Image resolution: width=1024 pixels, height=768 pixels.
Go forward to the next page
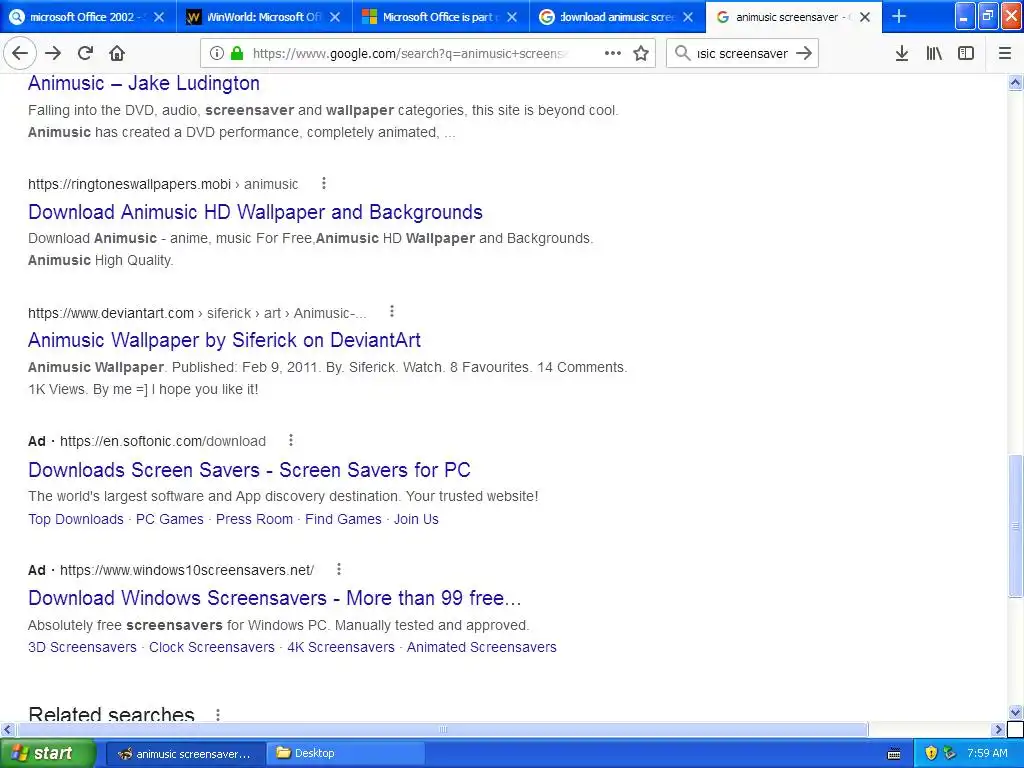point(53,54)
